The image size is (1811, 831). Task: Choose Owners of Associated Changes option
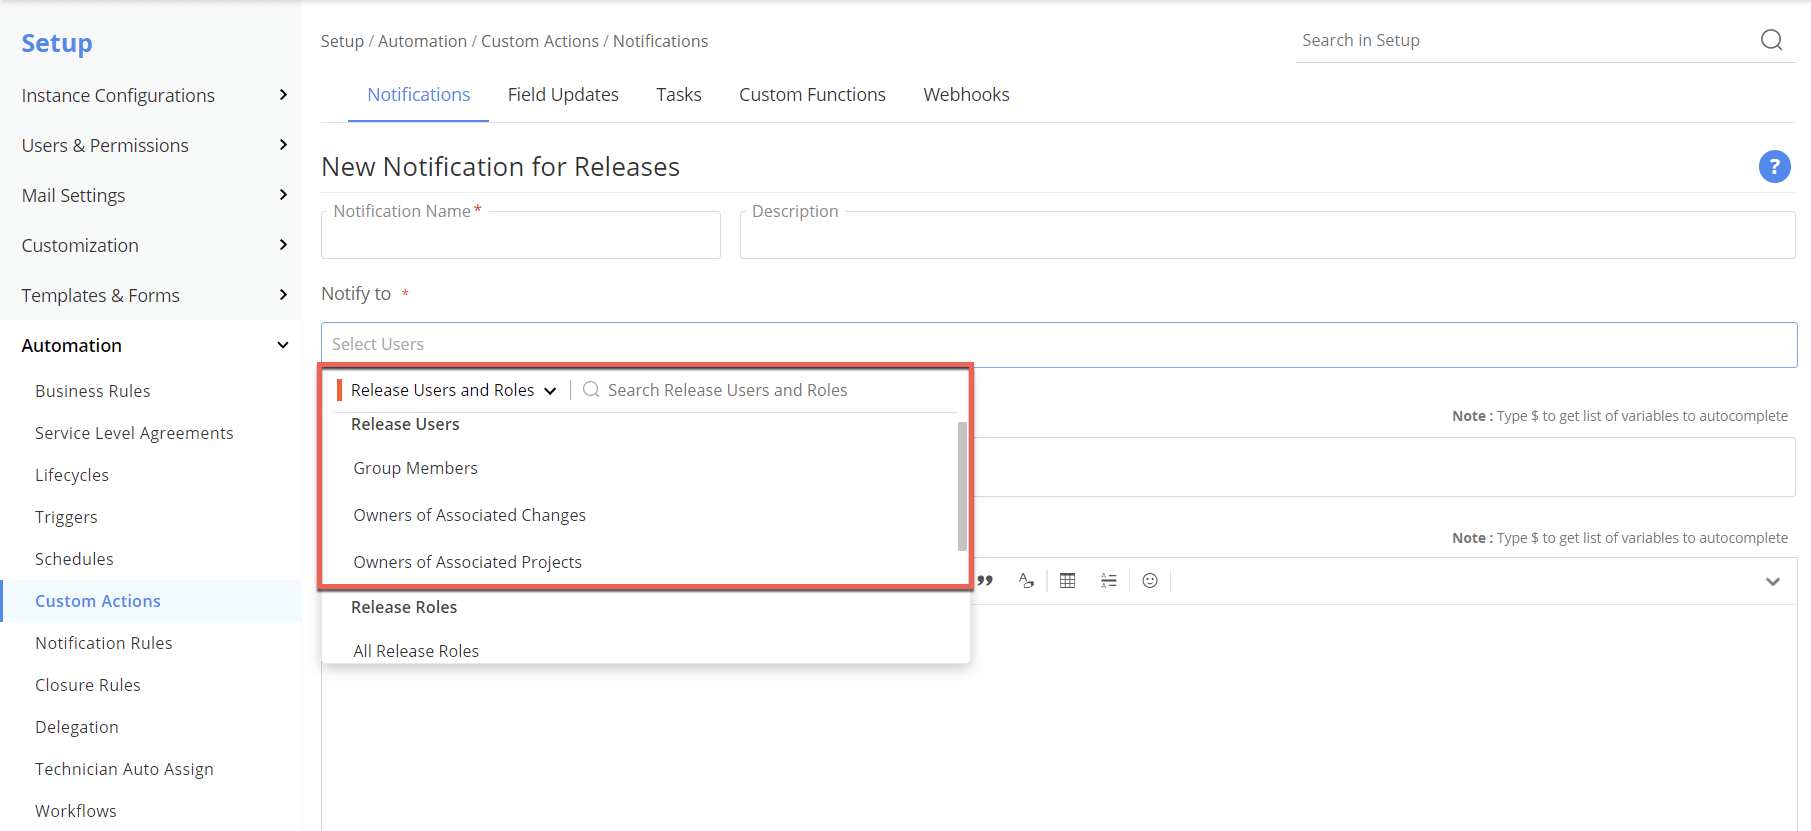[x=469, y=515]
